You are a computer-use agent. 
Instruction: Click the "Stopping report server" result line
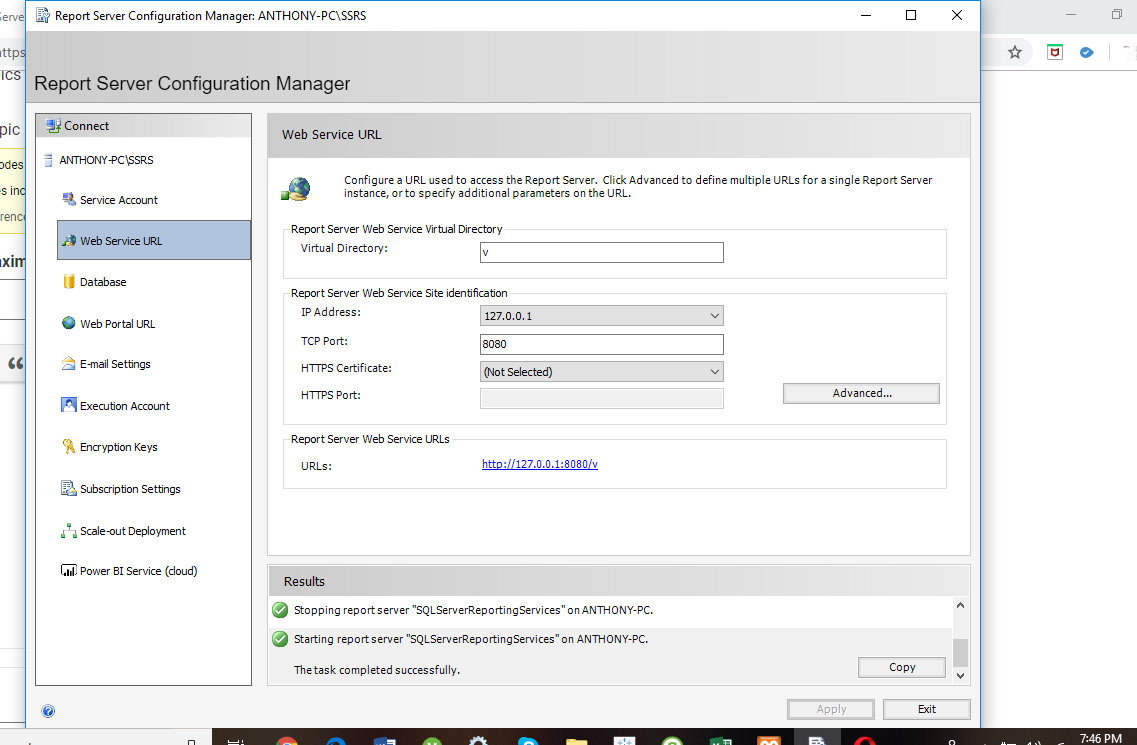pyautogui.click(x=473, y=610)
